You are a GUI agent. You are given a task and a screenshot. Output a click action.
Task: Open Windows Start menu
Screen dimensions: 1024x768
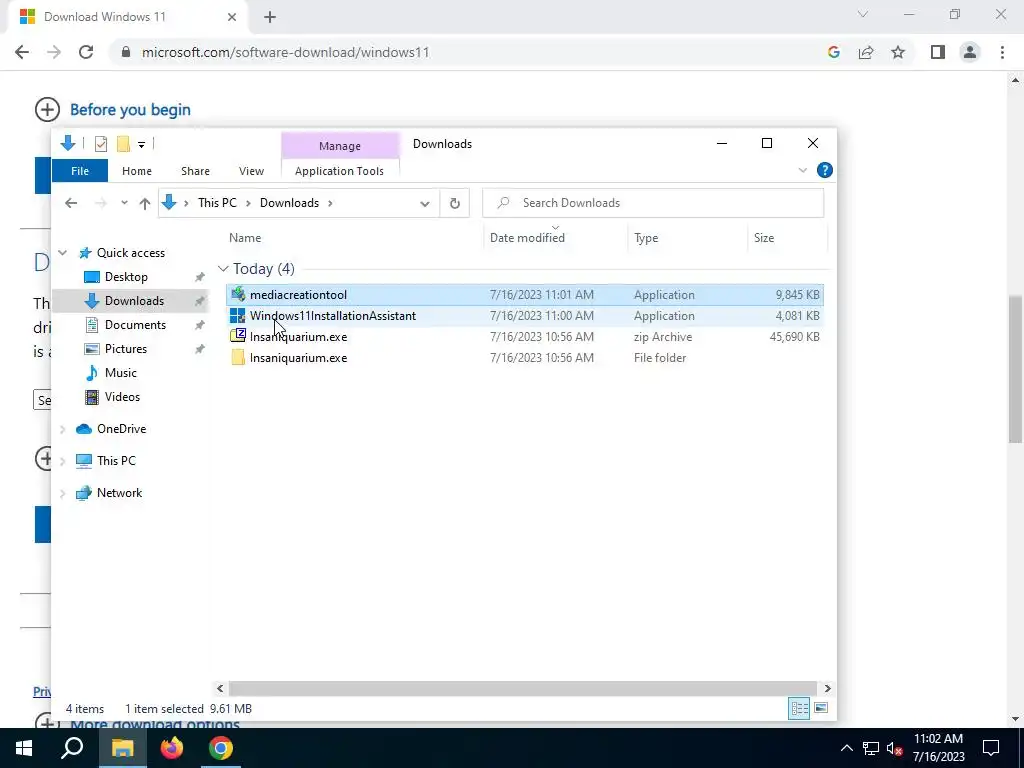point(24,748)
